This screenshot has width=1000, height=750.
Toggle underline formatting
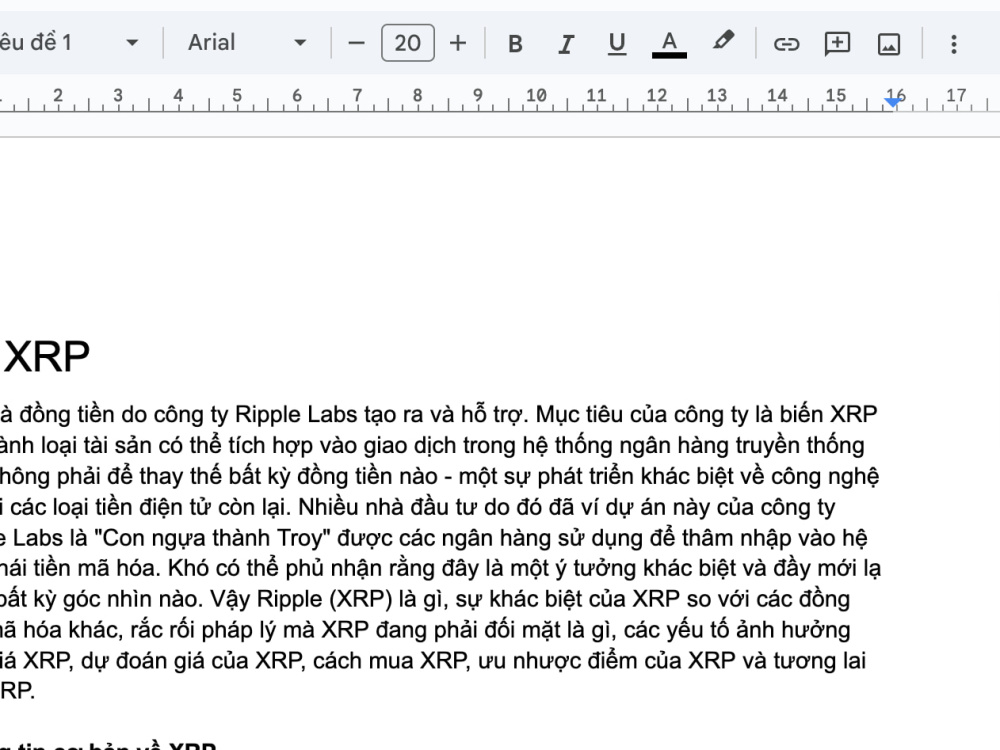pos(617,43)
